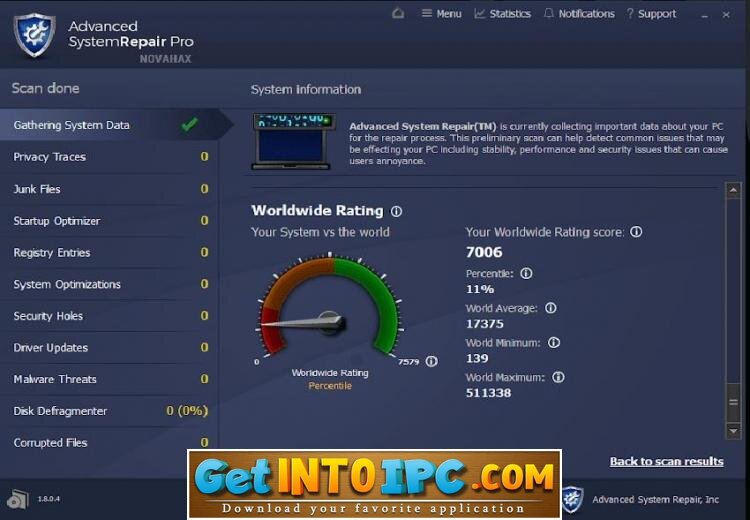Select Registry Entries in the scan list
Screen dimensions: 750x520
pyautogui.click(x=109, y=252)
